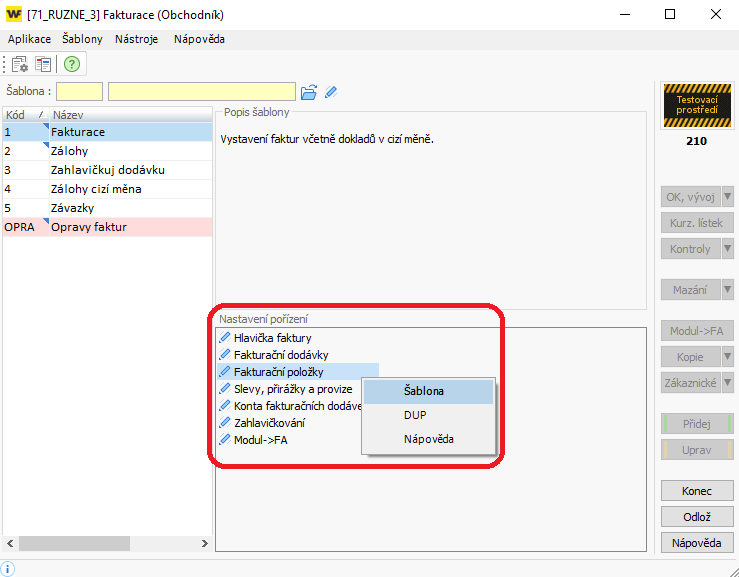
Task: Select Fakturační dodávky setting item
Action: 281,355
